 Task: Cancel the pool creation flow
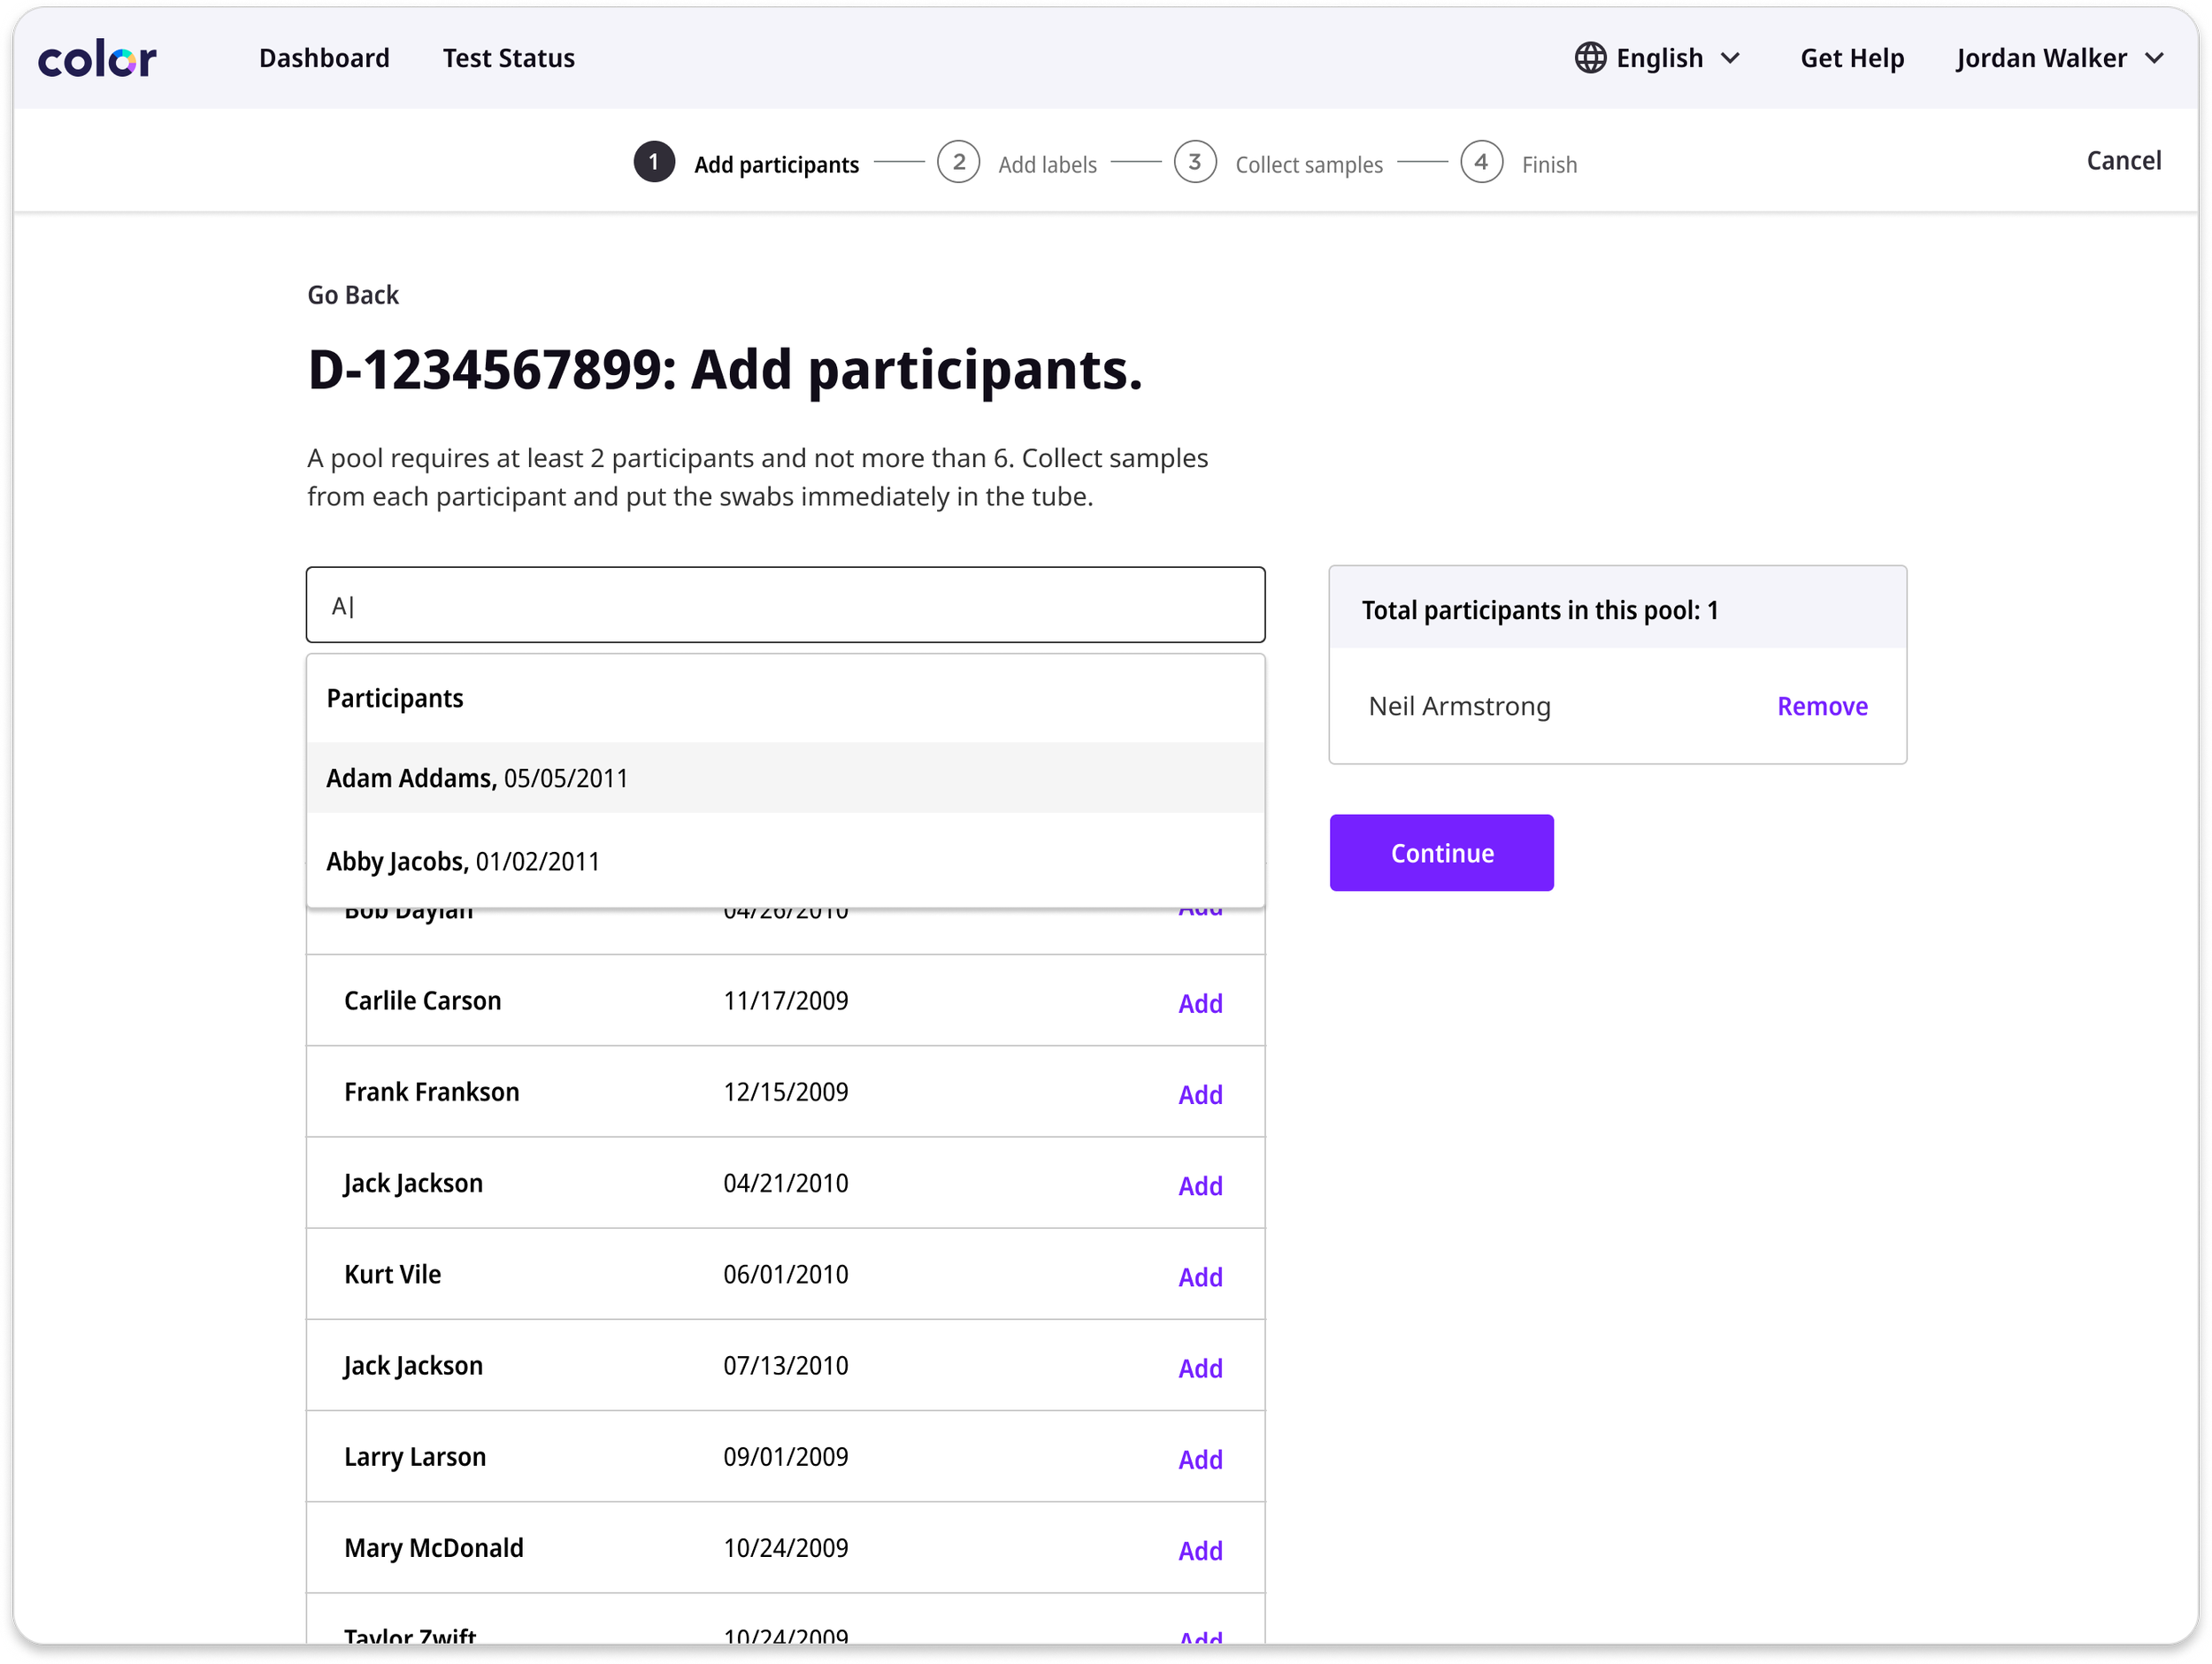2123,160
